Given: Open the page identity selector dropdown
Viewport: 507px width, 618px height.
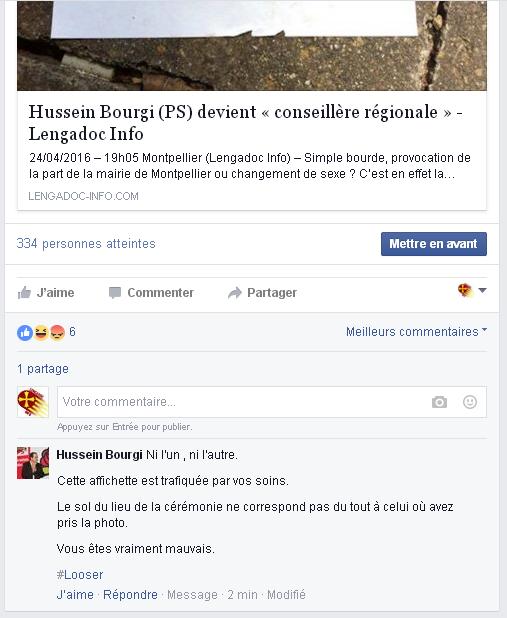Looking at the screenshot, I should coord(472,291).
